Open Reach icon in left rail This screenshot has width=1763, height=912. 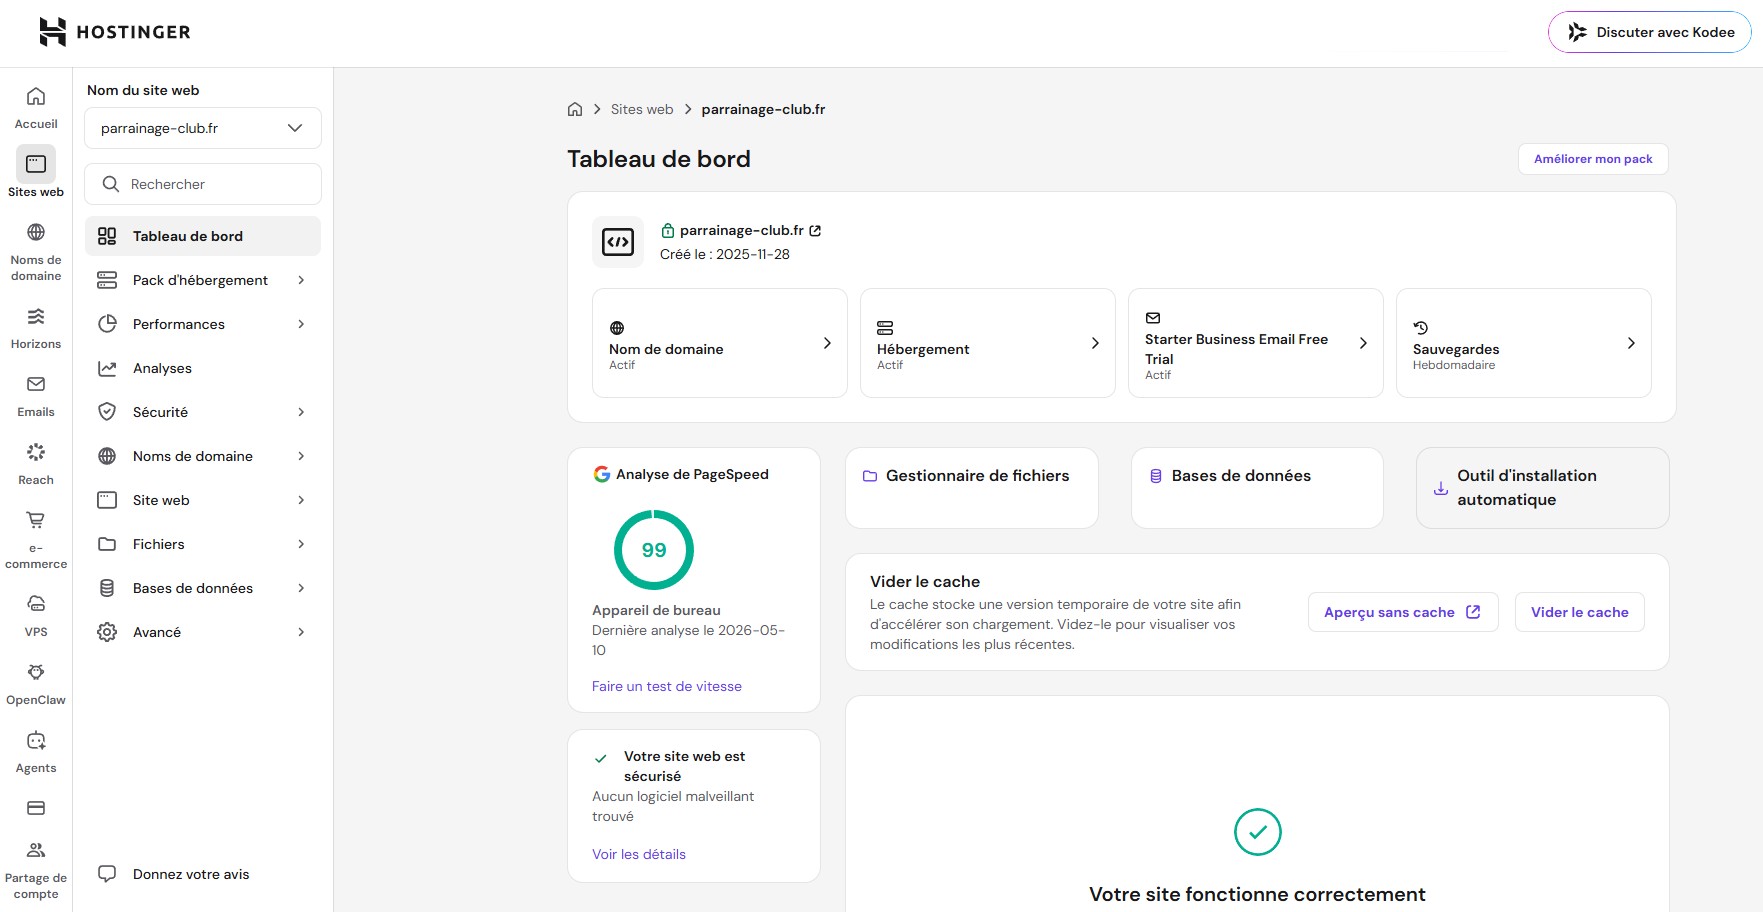(36, 452)
